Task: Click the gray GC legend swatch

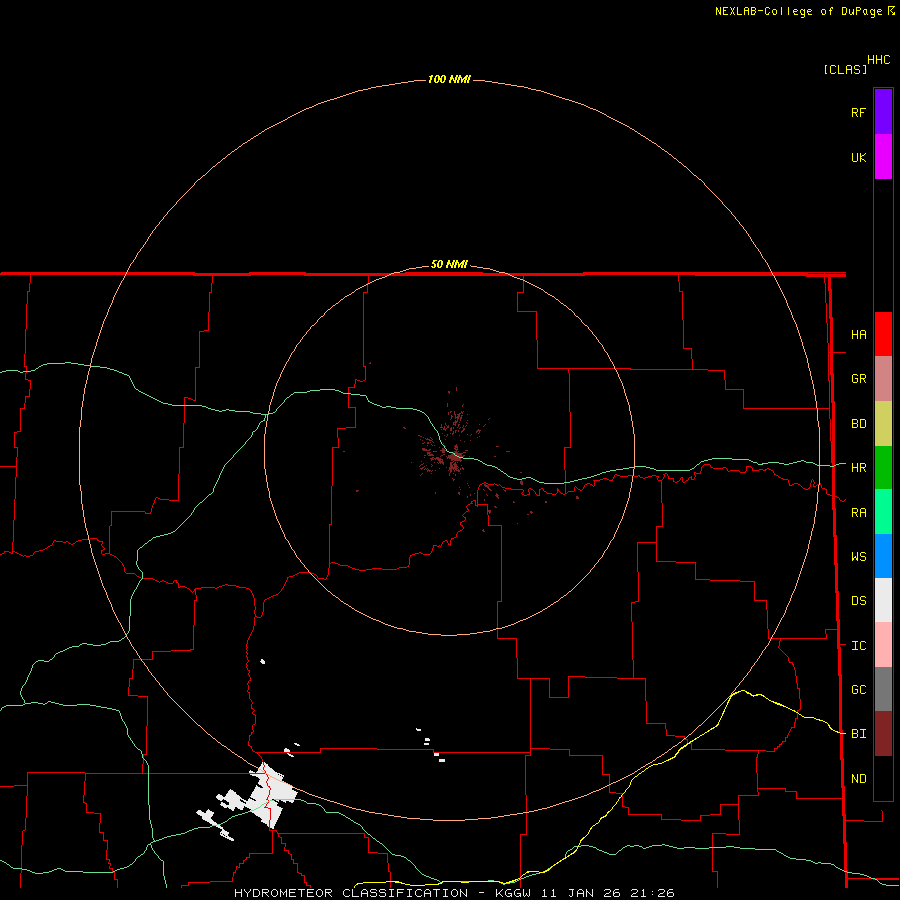Action: 883,689
